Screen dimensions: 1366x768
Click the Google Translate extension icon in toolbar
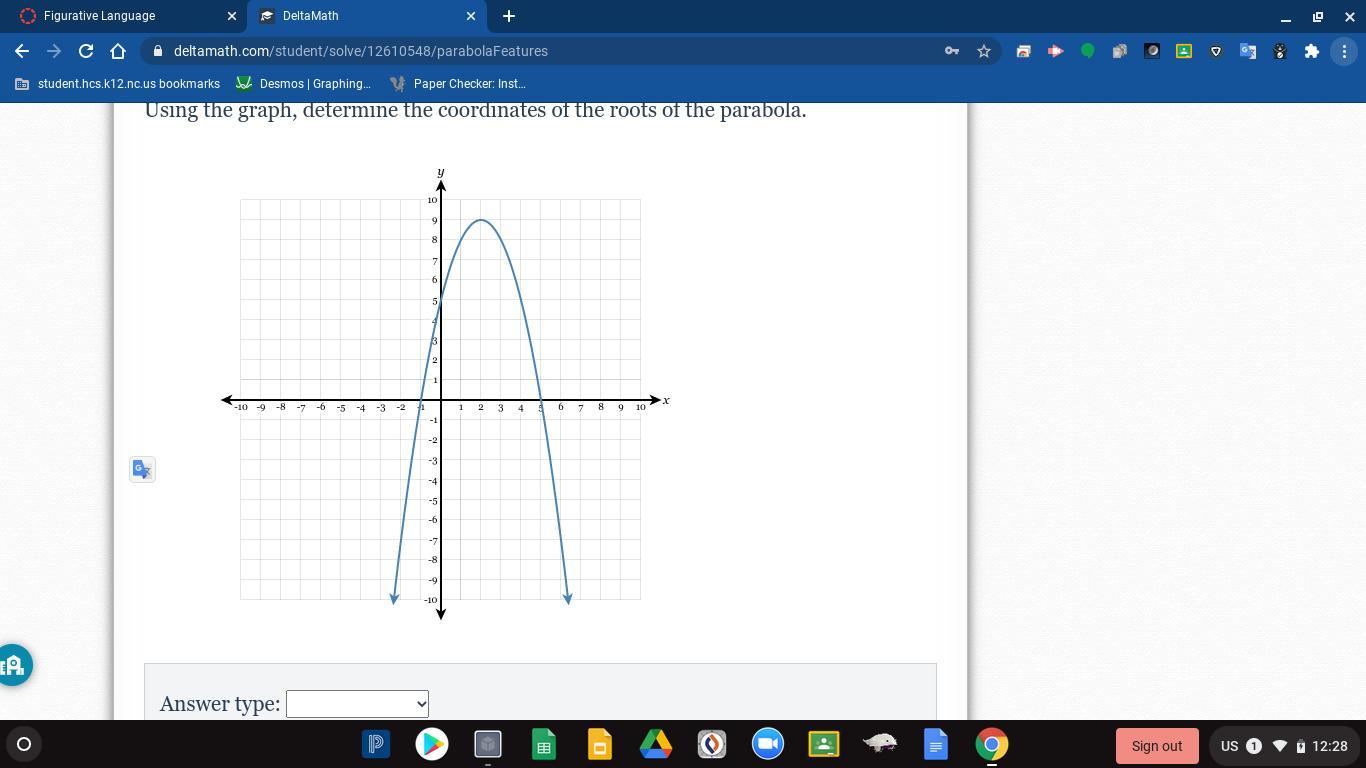tap(1248, 51)
